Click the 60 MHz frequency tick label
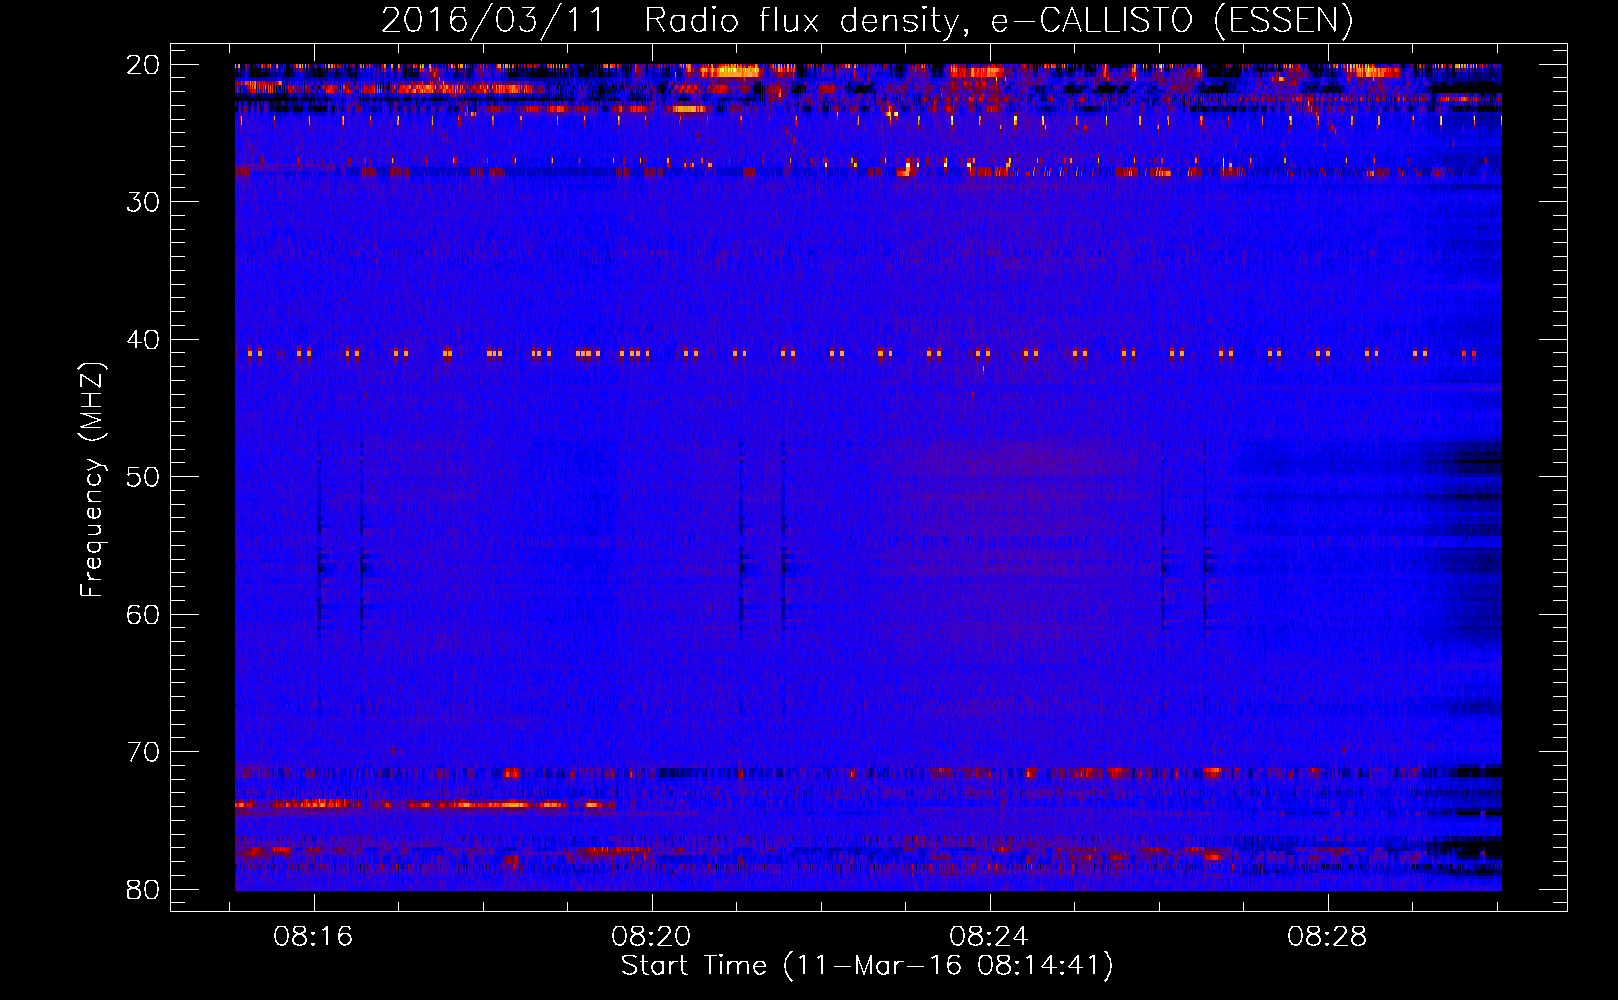 coord(144,615)
